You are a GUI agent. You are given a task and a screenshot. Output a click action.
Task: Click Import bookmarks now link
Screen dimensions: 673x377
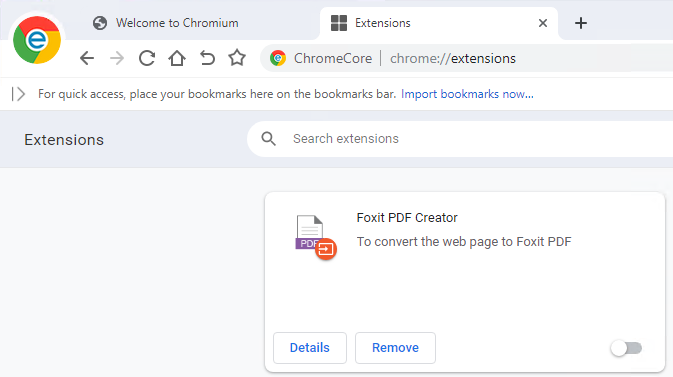point(467,94)
